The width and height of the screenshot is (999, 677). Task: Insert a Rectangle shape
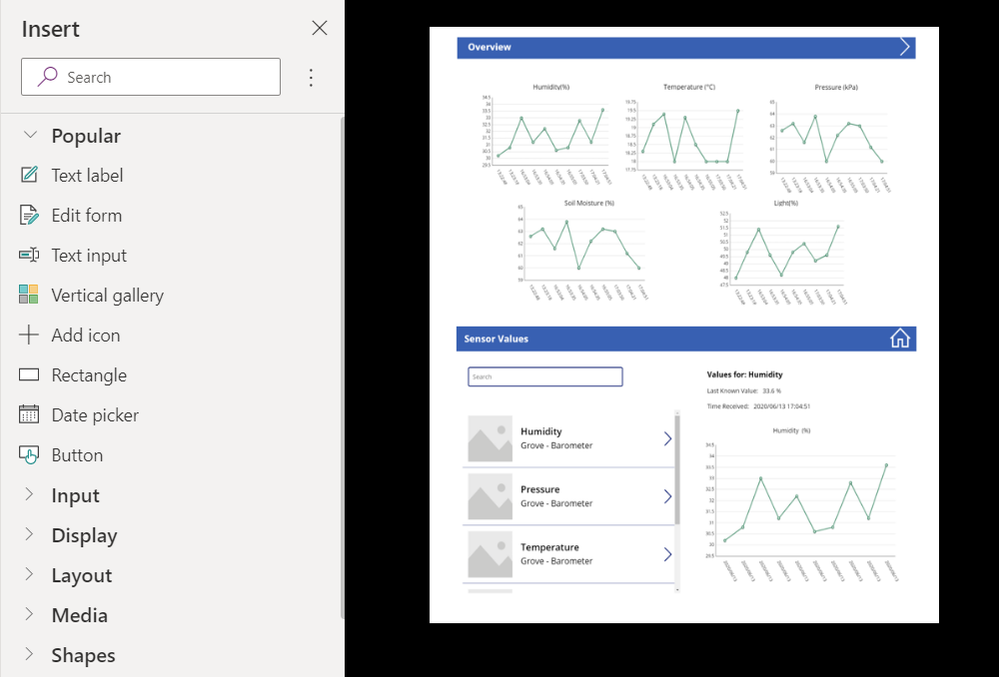pos(89,375)
